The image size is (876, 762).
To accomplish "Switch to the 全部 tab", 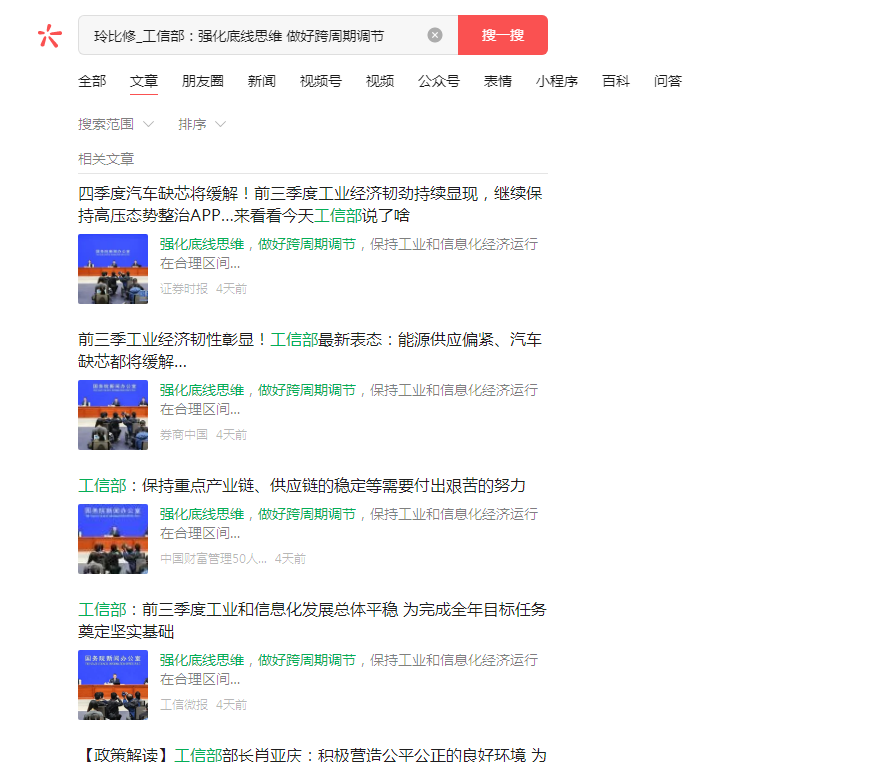I will click(x=92, y=81).
